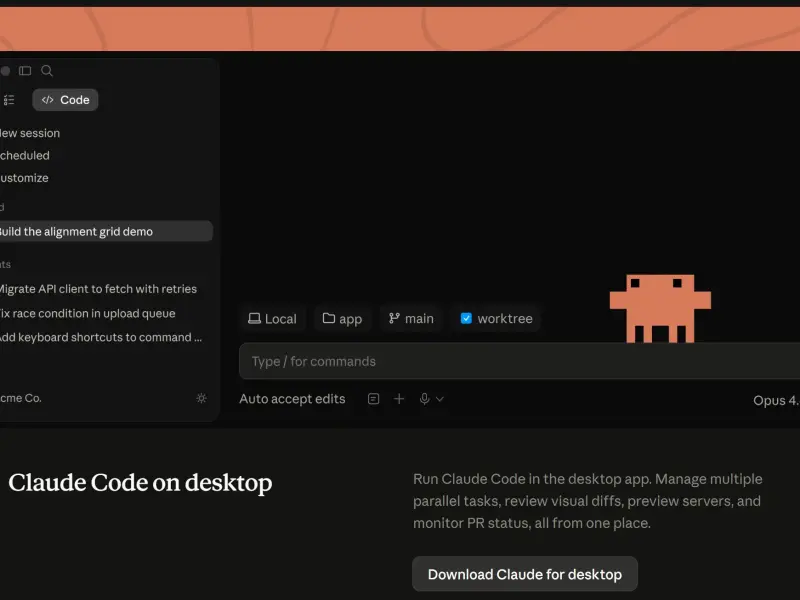Image resolution: width=800 pixels, height=600 pixels.
Task: Open the app folder selector
Action: [x=342, y=319]
